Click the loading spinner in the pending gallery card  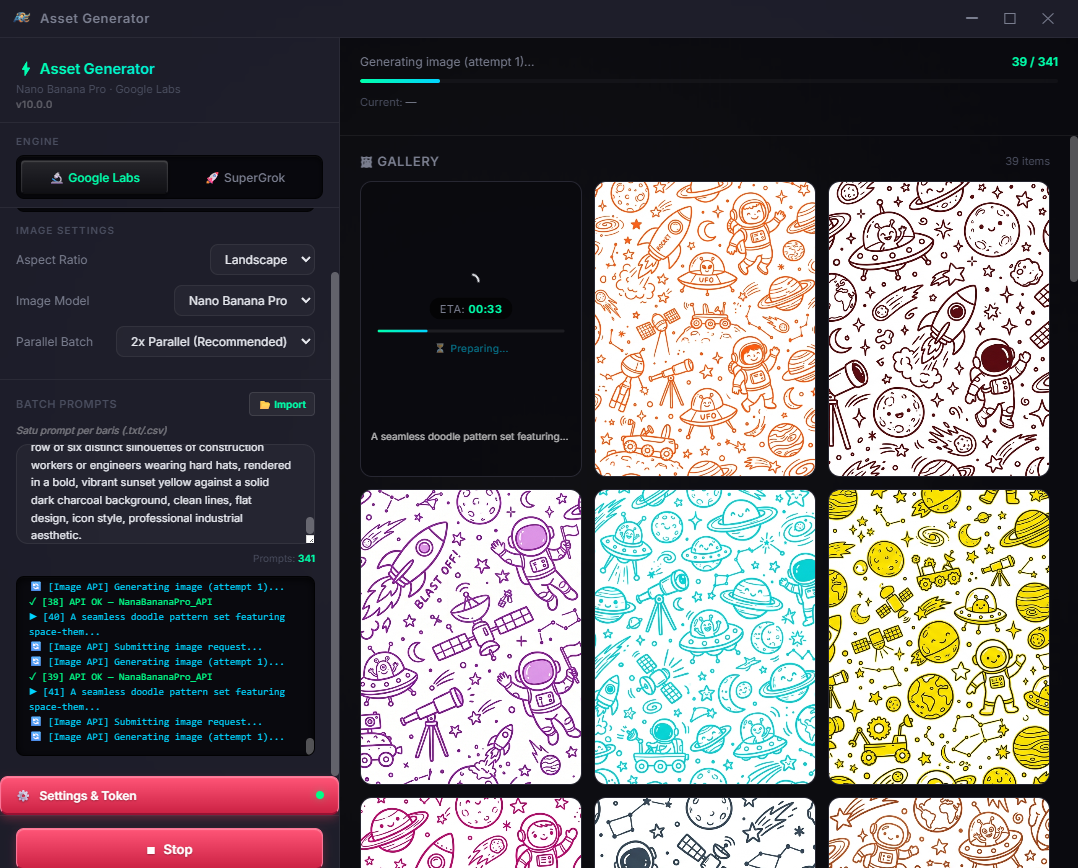click(474, 278)
